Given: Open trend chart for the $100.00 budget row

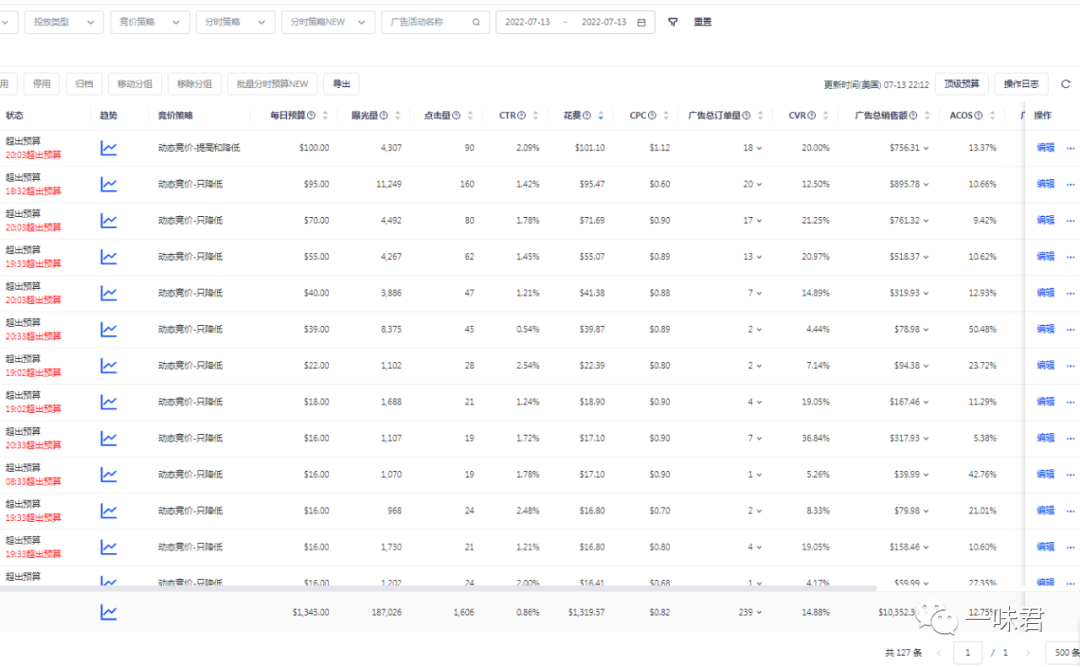Looking at the screenshot, I should (x=108, y=148).
